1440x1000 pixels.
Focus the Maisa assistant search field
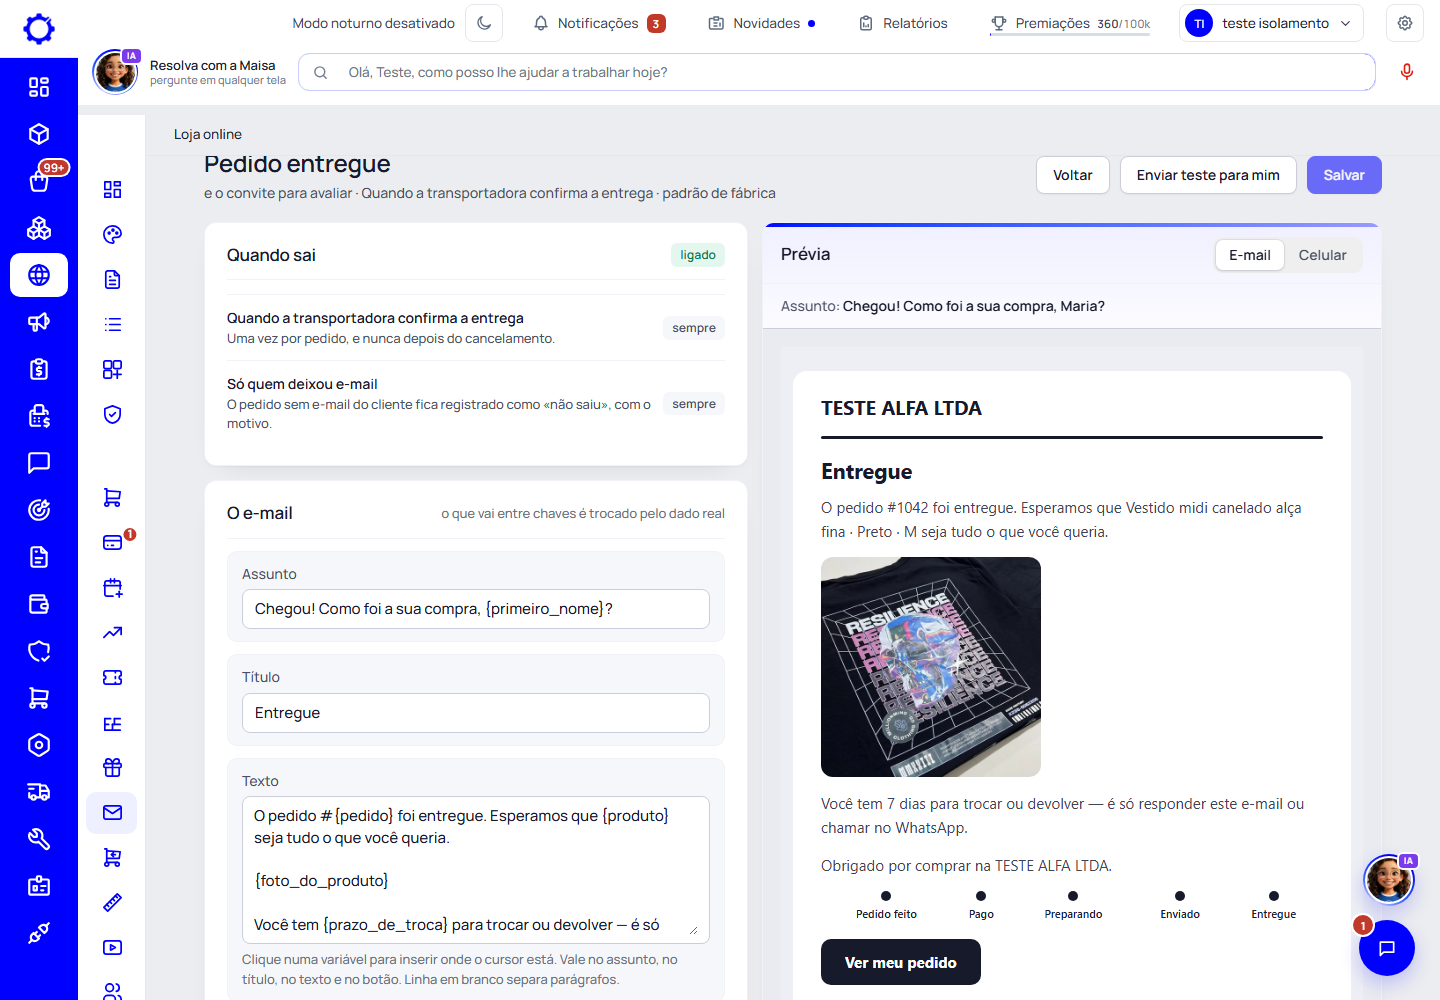pos(837,72)
